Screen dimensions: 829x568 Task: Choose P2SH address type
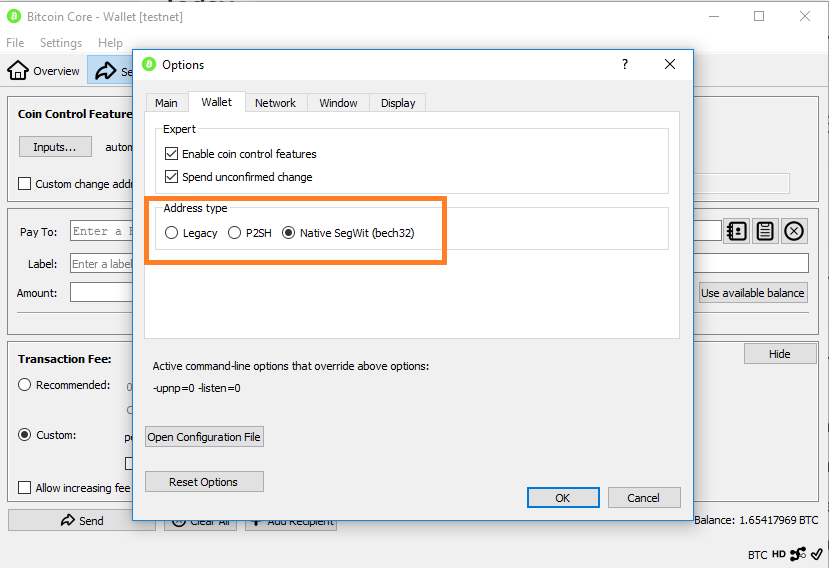pos(235,233)
